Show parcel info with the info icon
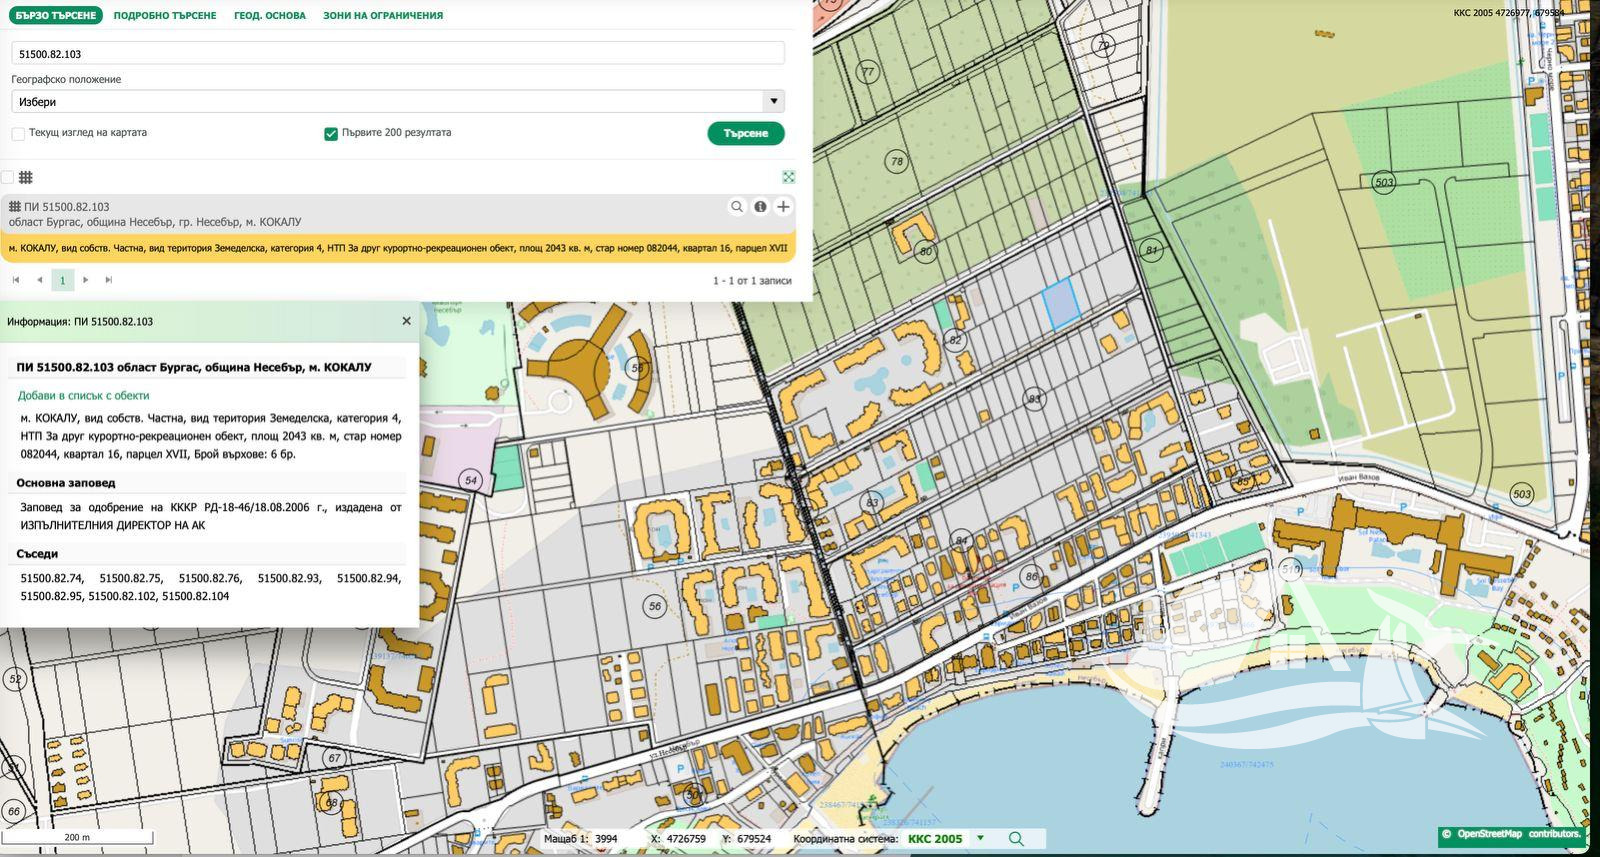 [x=760, y=206]
